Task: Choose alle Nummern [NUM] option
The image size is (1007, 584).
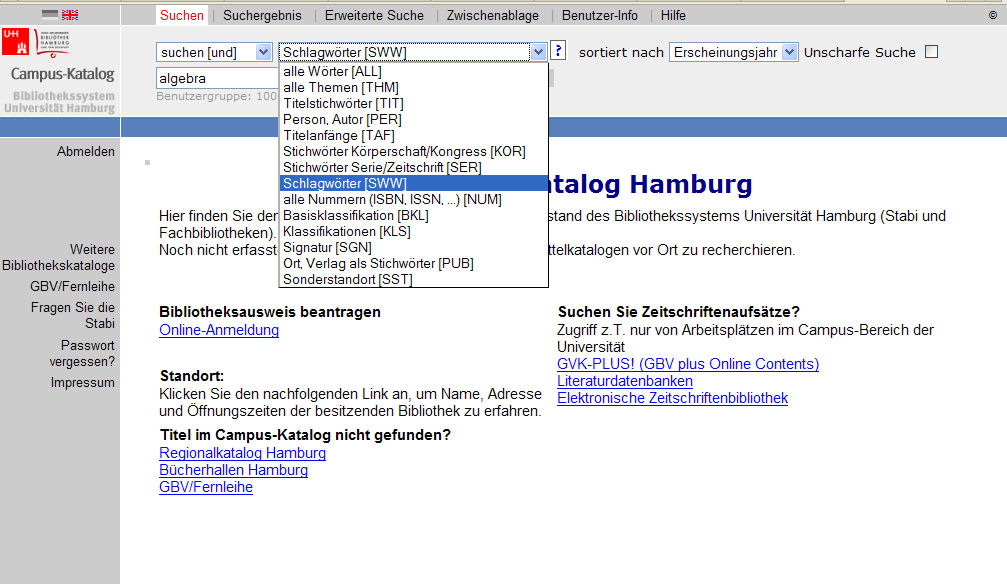Action: pos(414,200)
